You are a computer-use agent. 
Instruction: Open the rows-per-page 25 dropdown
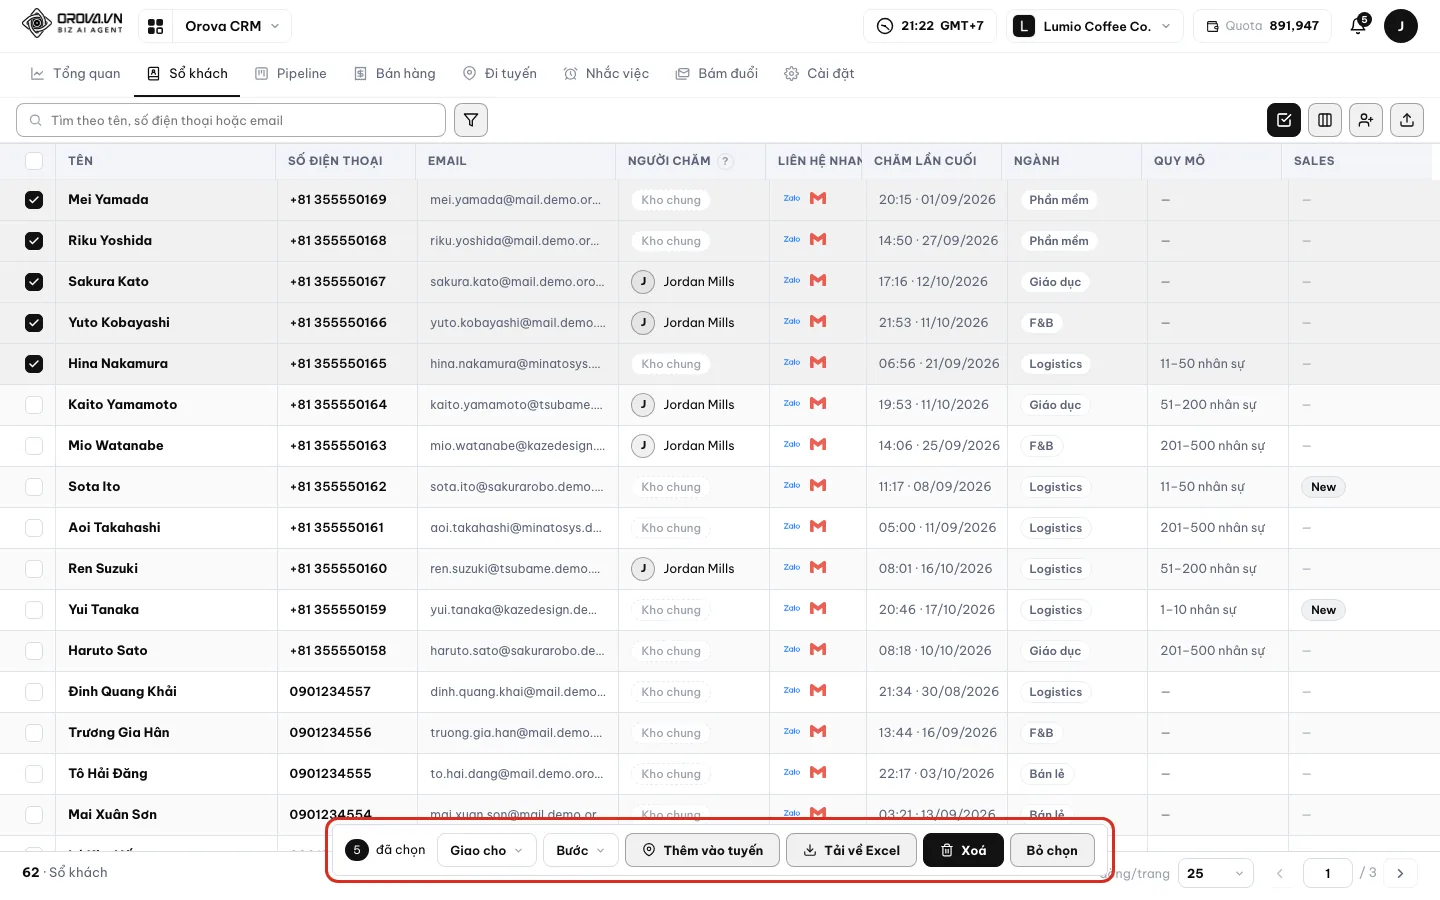point(1216,873)
